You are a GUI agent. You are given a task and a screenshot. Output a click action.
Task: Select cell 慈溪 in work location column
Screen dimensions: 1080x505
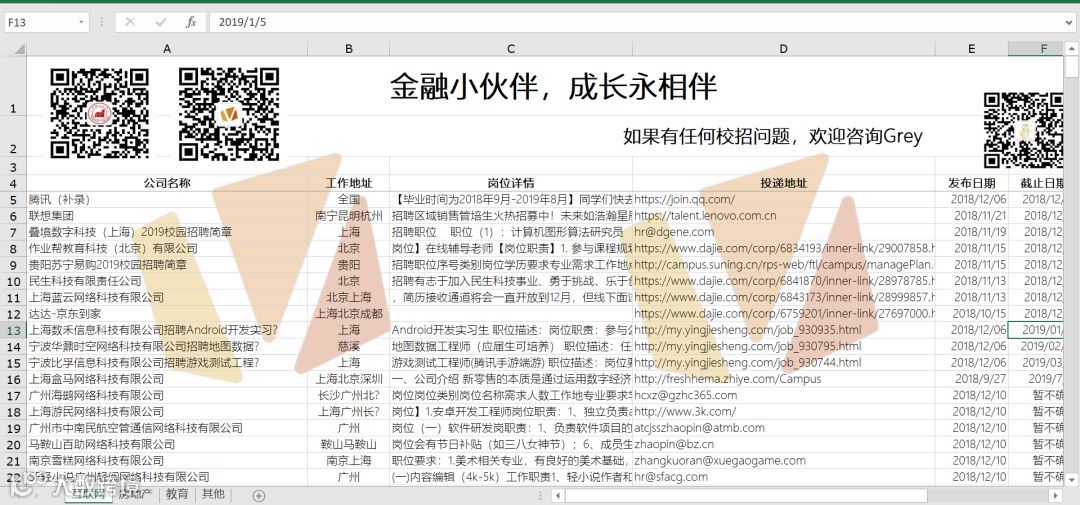coord(349,347)
